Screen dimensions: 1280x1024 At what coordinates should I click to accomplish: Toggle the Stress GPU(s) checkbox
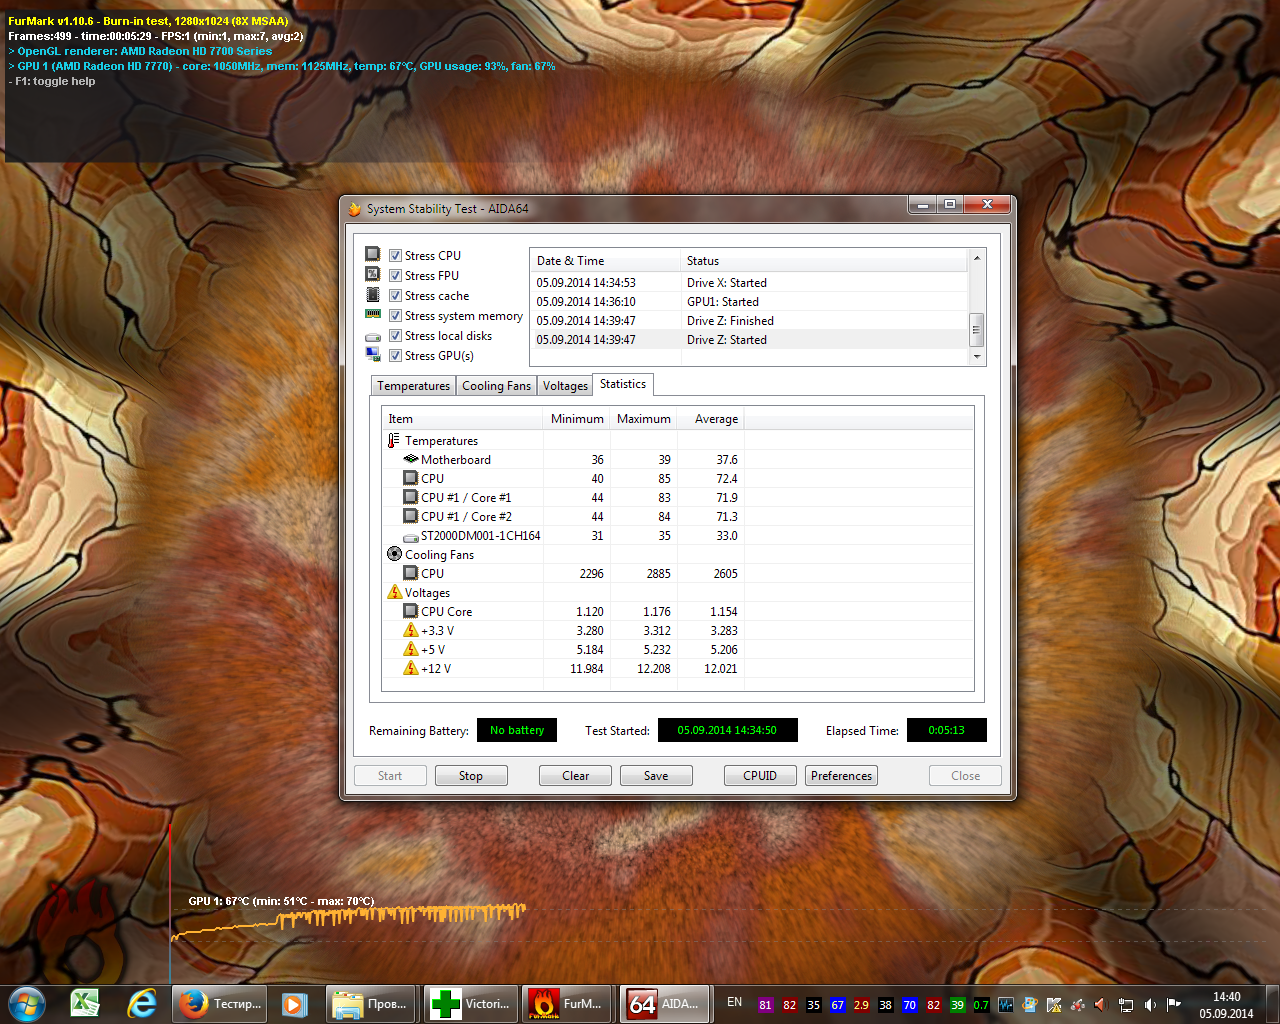396,356
